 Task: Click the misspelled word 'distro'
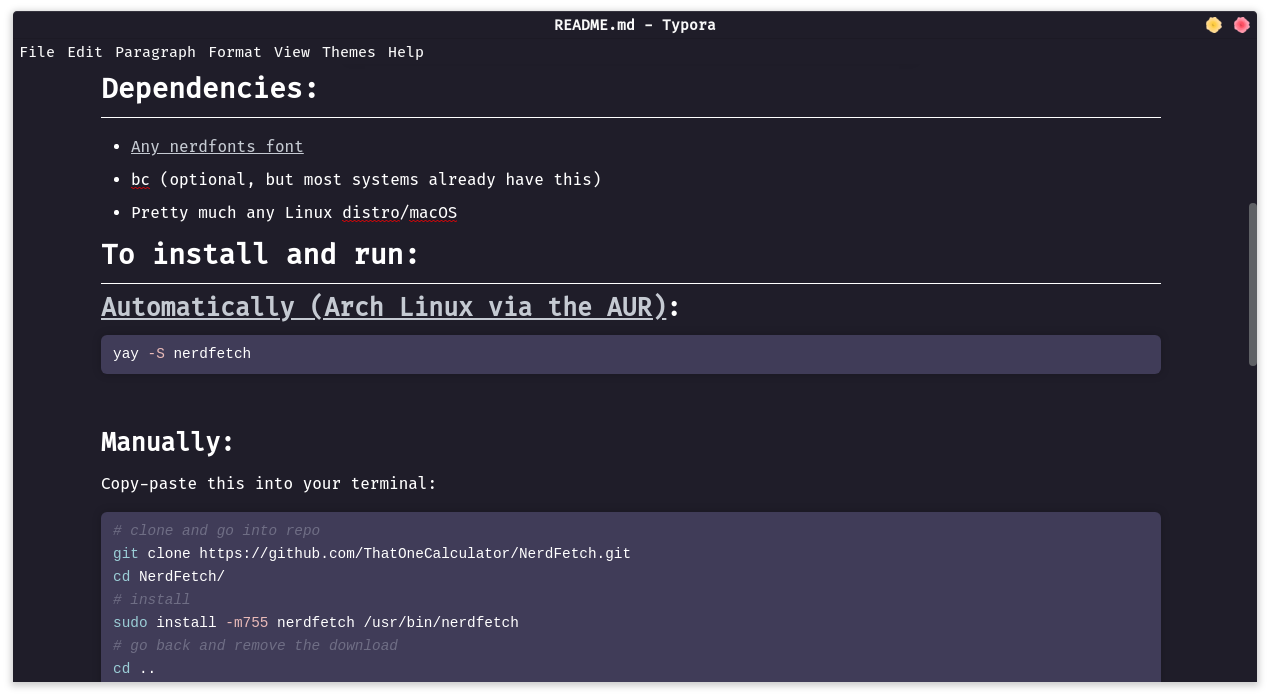tap(371, 213)
